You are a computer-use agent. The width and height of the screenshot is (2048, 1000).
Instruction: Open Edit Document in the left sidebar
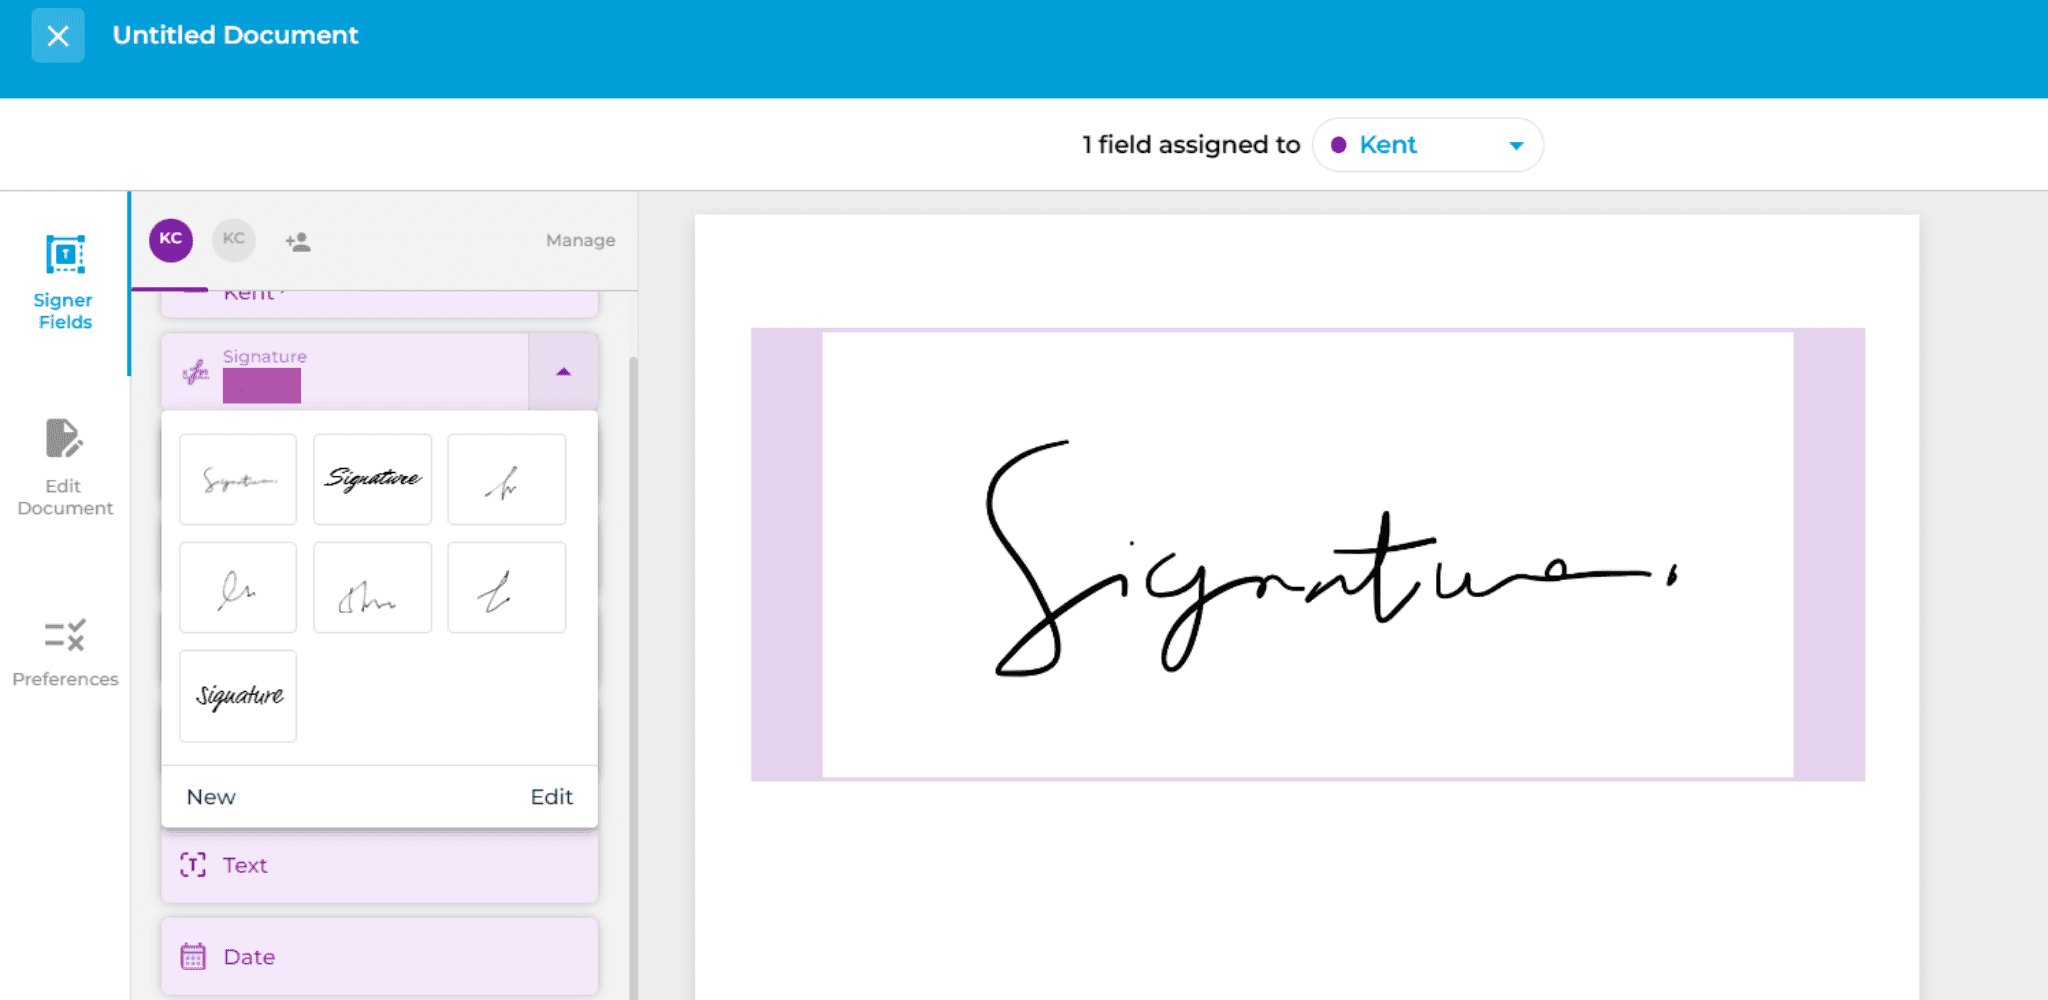tap(62, 470)
